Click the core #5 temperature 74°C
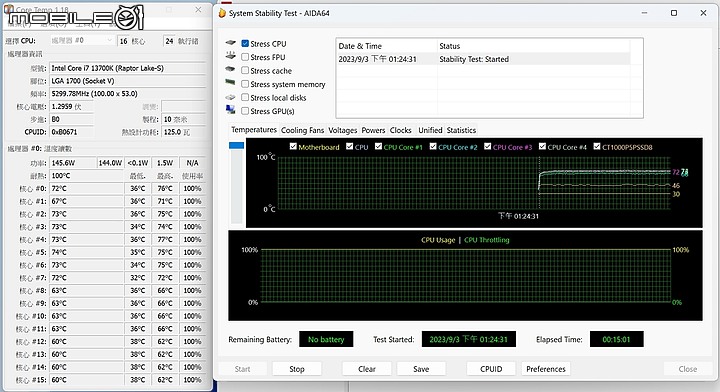Viewport: 720px width, 392px height. [86, 252]
